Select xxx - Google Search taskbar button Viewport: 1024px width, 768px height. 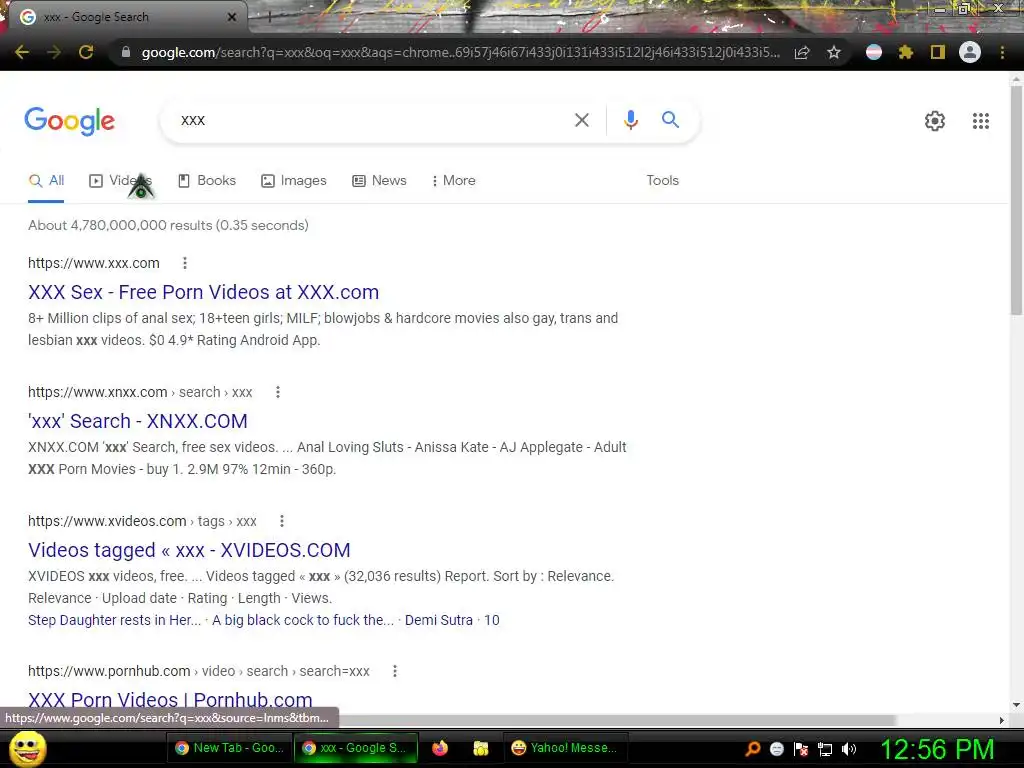355,748
